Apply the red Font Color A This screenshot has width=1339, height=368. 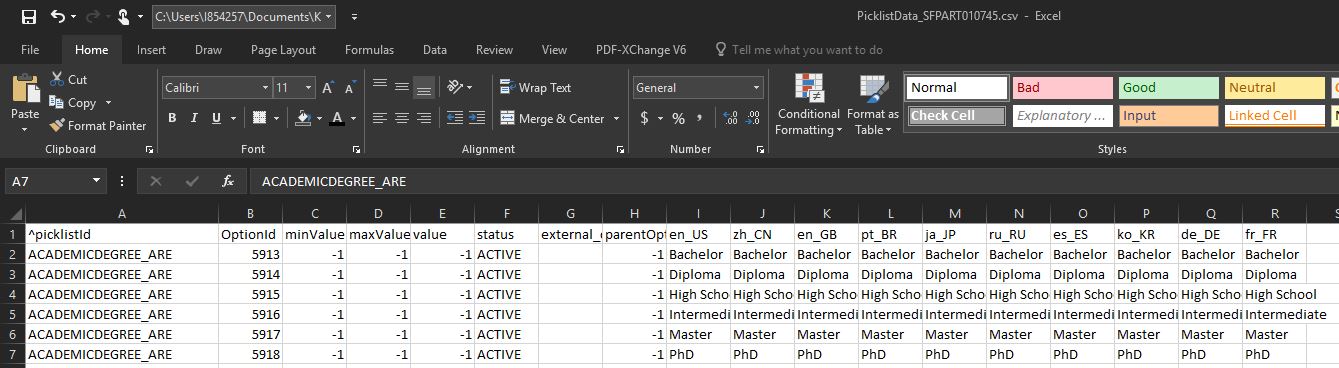click(337, 118)
